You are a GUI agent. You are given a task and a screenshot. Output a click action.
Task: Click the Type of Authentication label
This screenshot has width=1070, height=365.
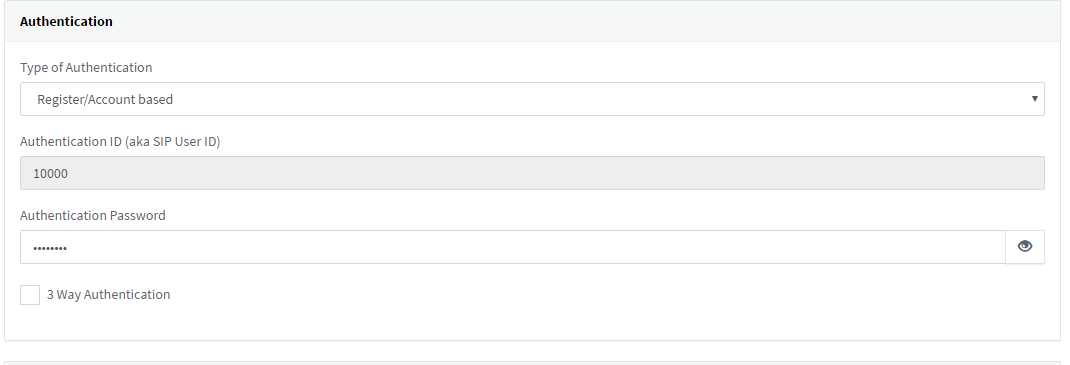pos(86,68)
